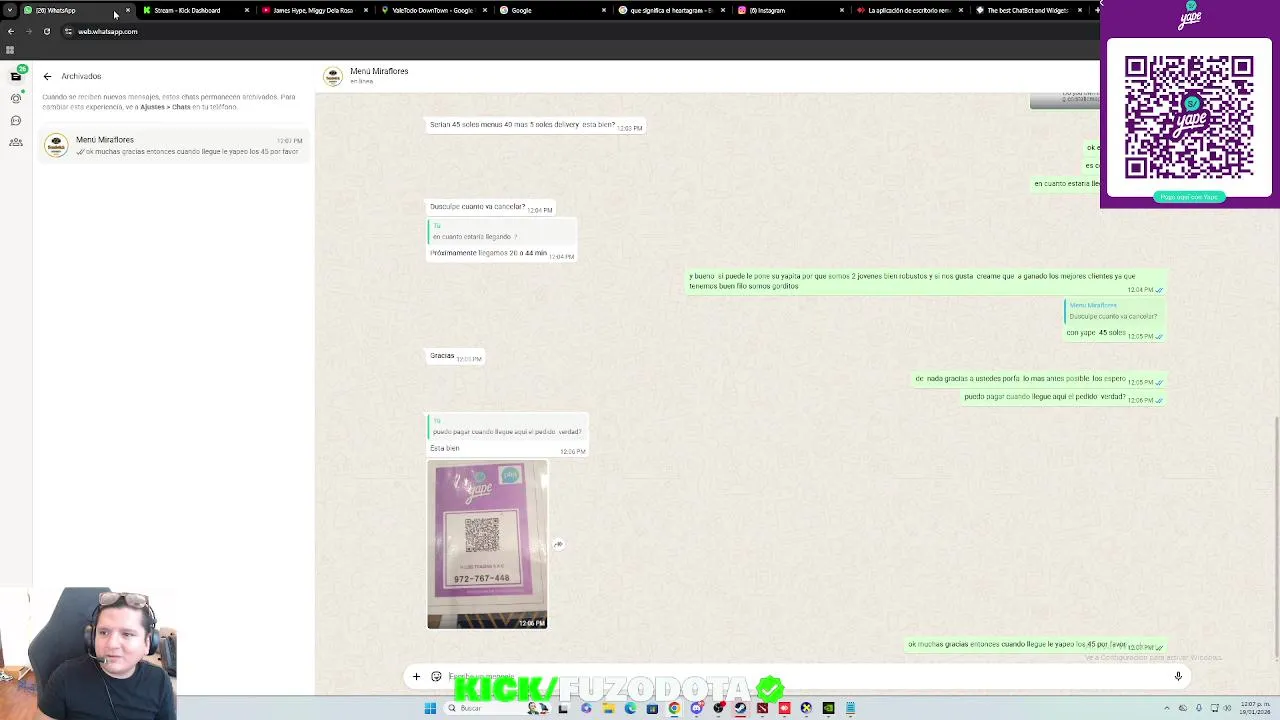
Task: Click the taskbar Buscar search box
Action: click(x=498, y=708)
